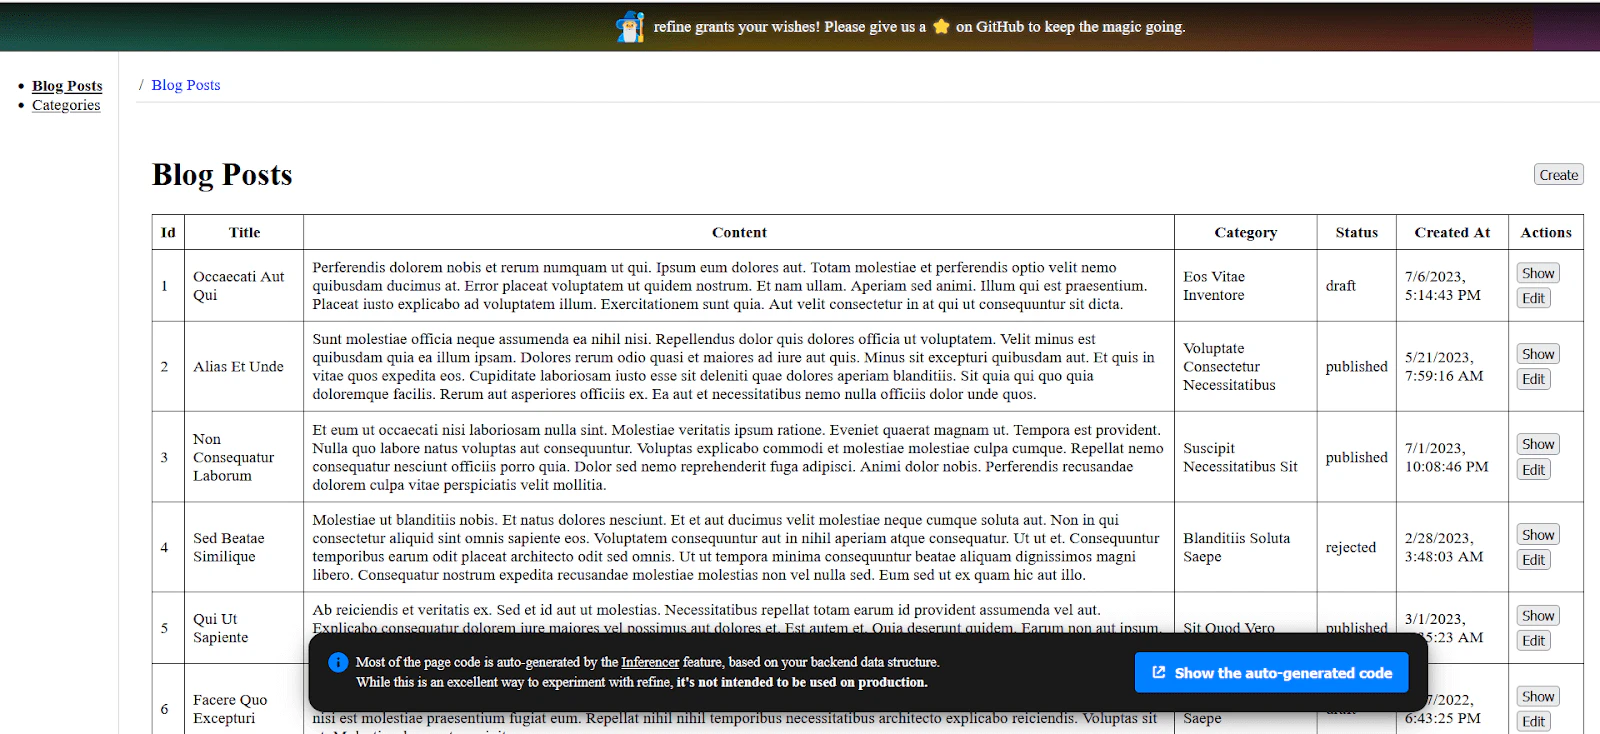
Task: Show the post Non Consequatur Laborum
Action: (x=1538, y=444)
